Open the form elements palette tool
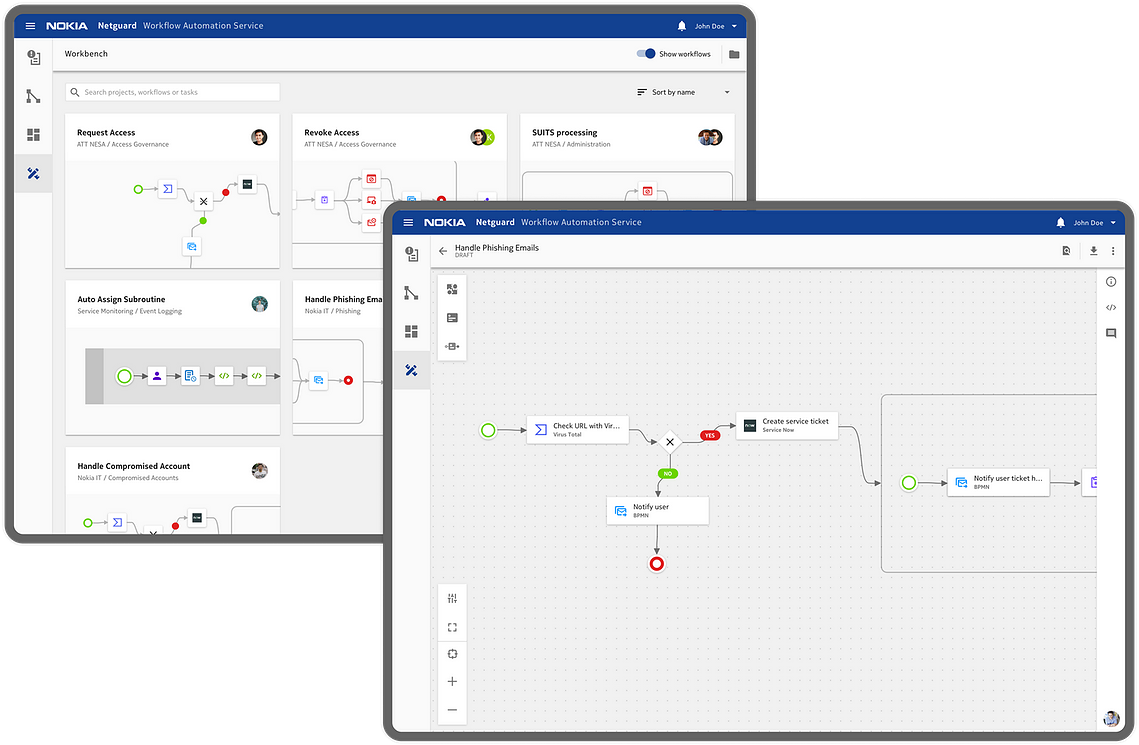 click(452, 317)
